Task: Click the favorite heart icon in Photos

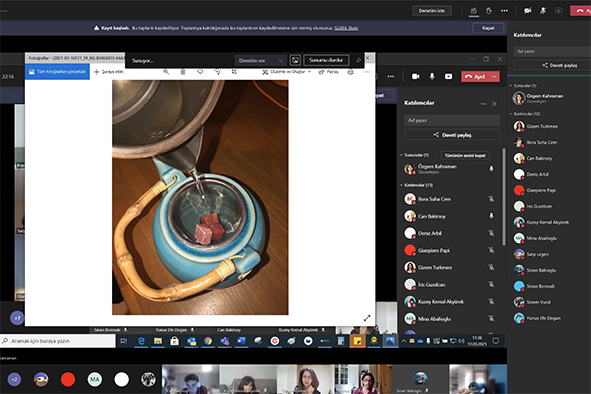Action: pyautogui.click(x=200, y=72)
